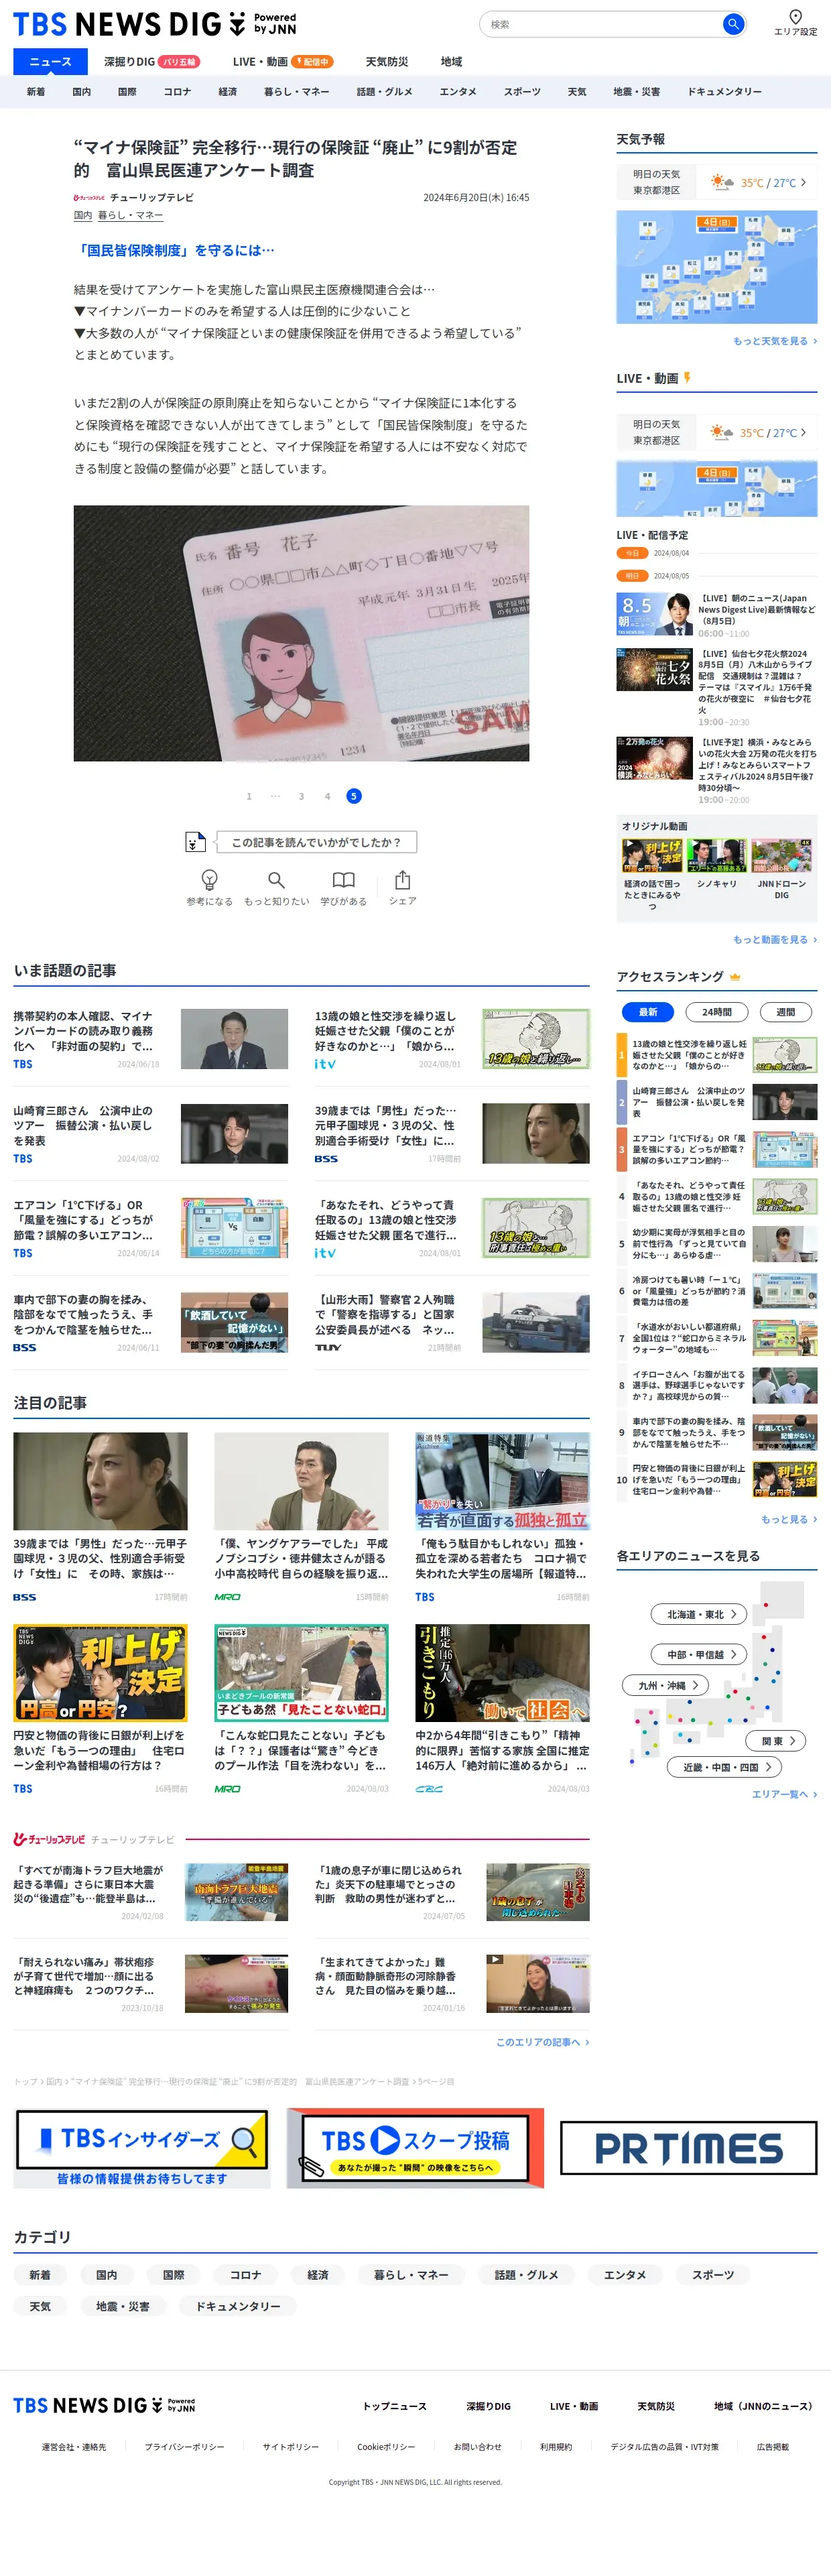Open JNNドローンDIG video thumbnail

pos(781,856)
